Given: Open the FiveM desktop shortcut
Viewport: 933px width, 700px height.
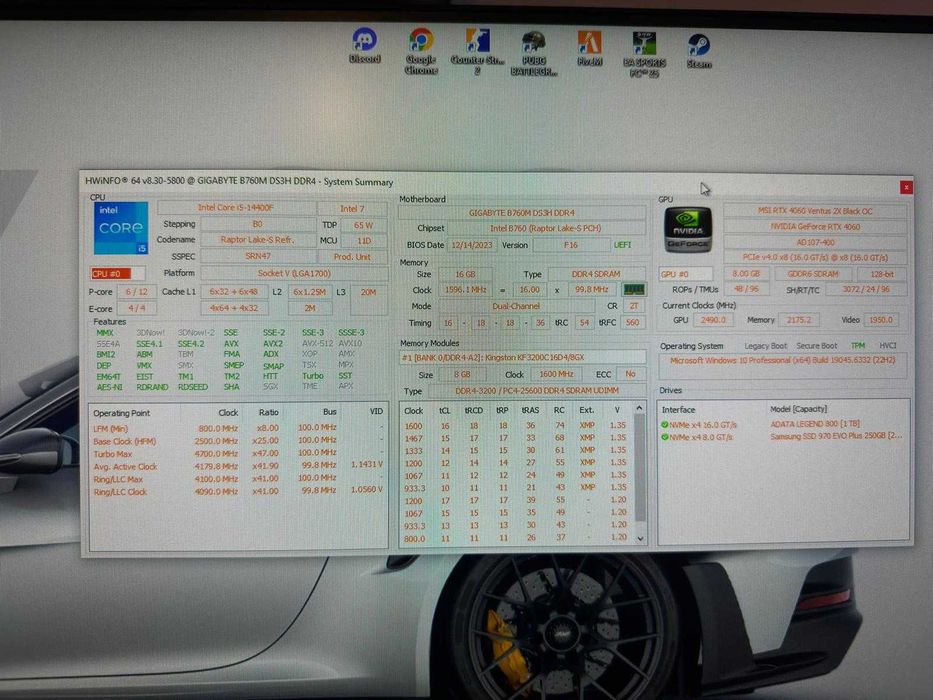Looking at the screenshot, I should pos(590,49).
